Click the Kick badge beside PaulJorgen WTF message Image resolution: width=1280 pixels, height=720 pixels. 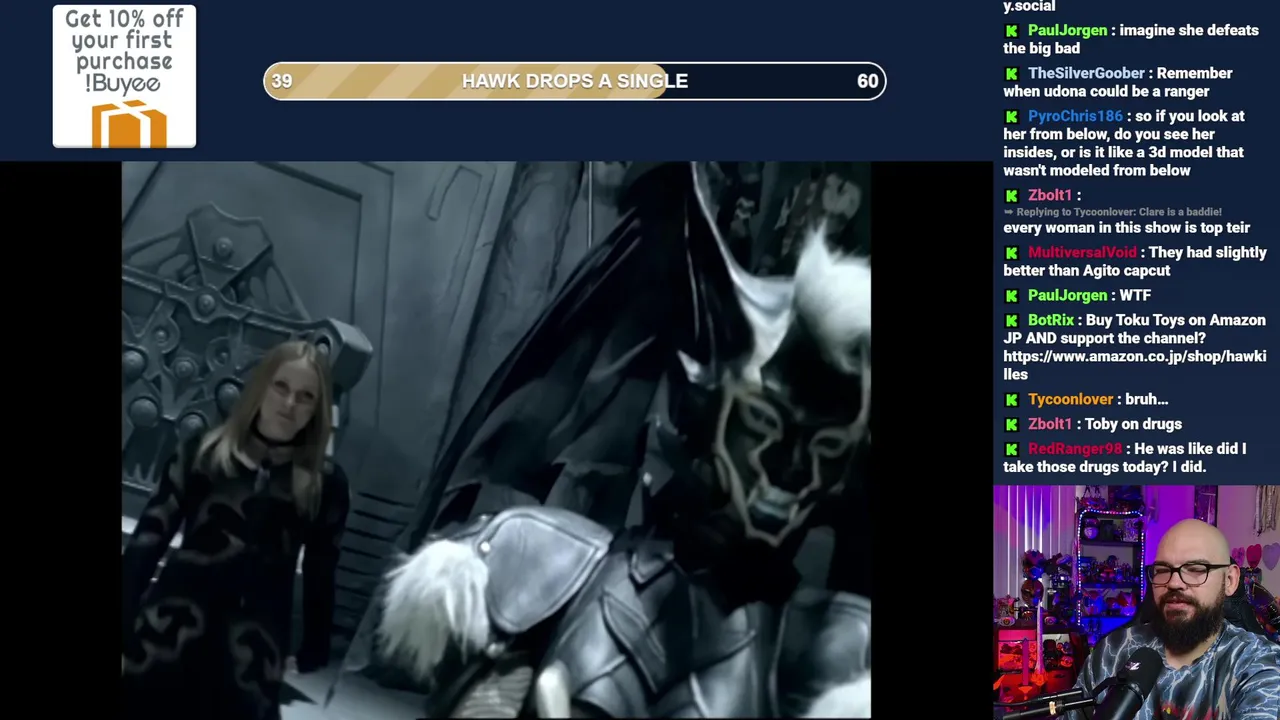point(1012,296)
